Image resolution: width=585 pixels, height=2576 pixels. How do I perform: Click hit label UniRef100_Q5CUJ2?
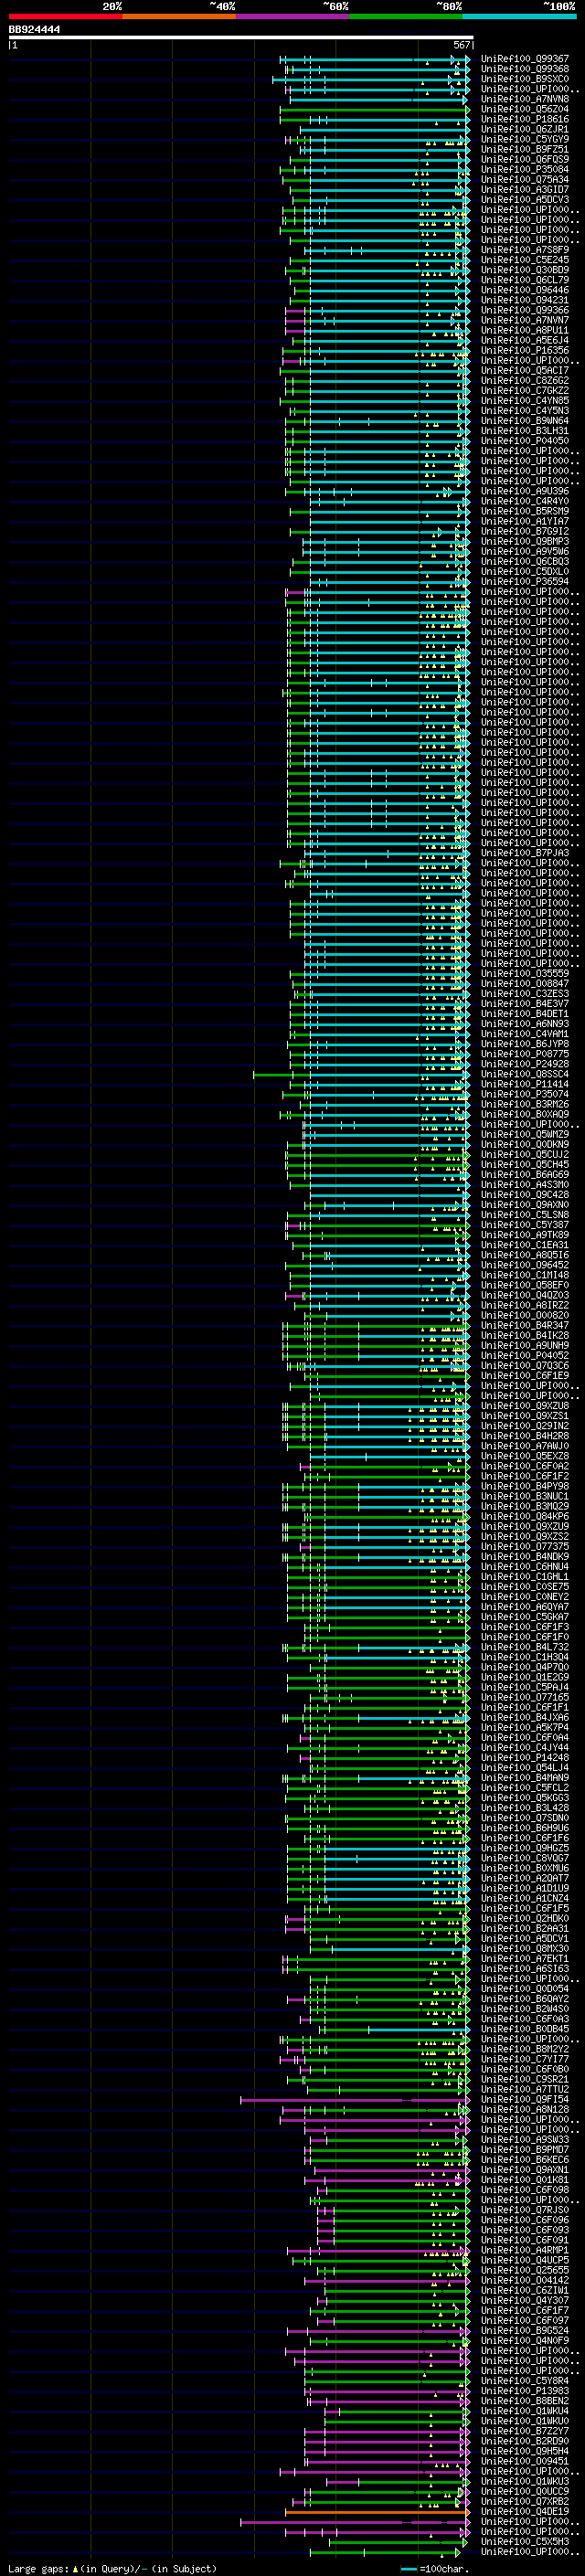[525, 1154]
